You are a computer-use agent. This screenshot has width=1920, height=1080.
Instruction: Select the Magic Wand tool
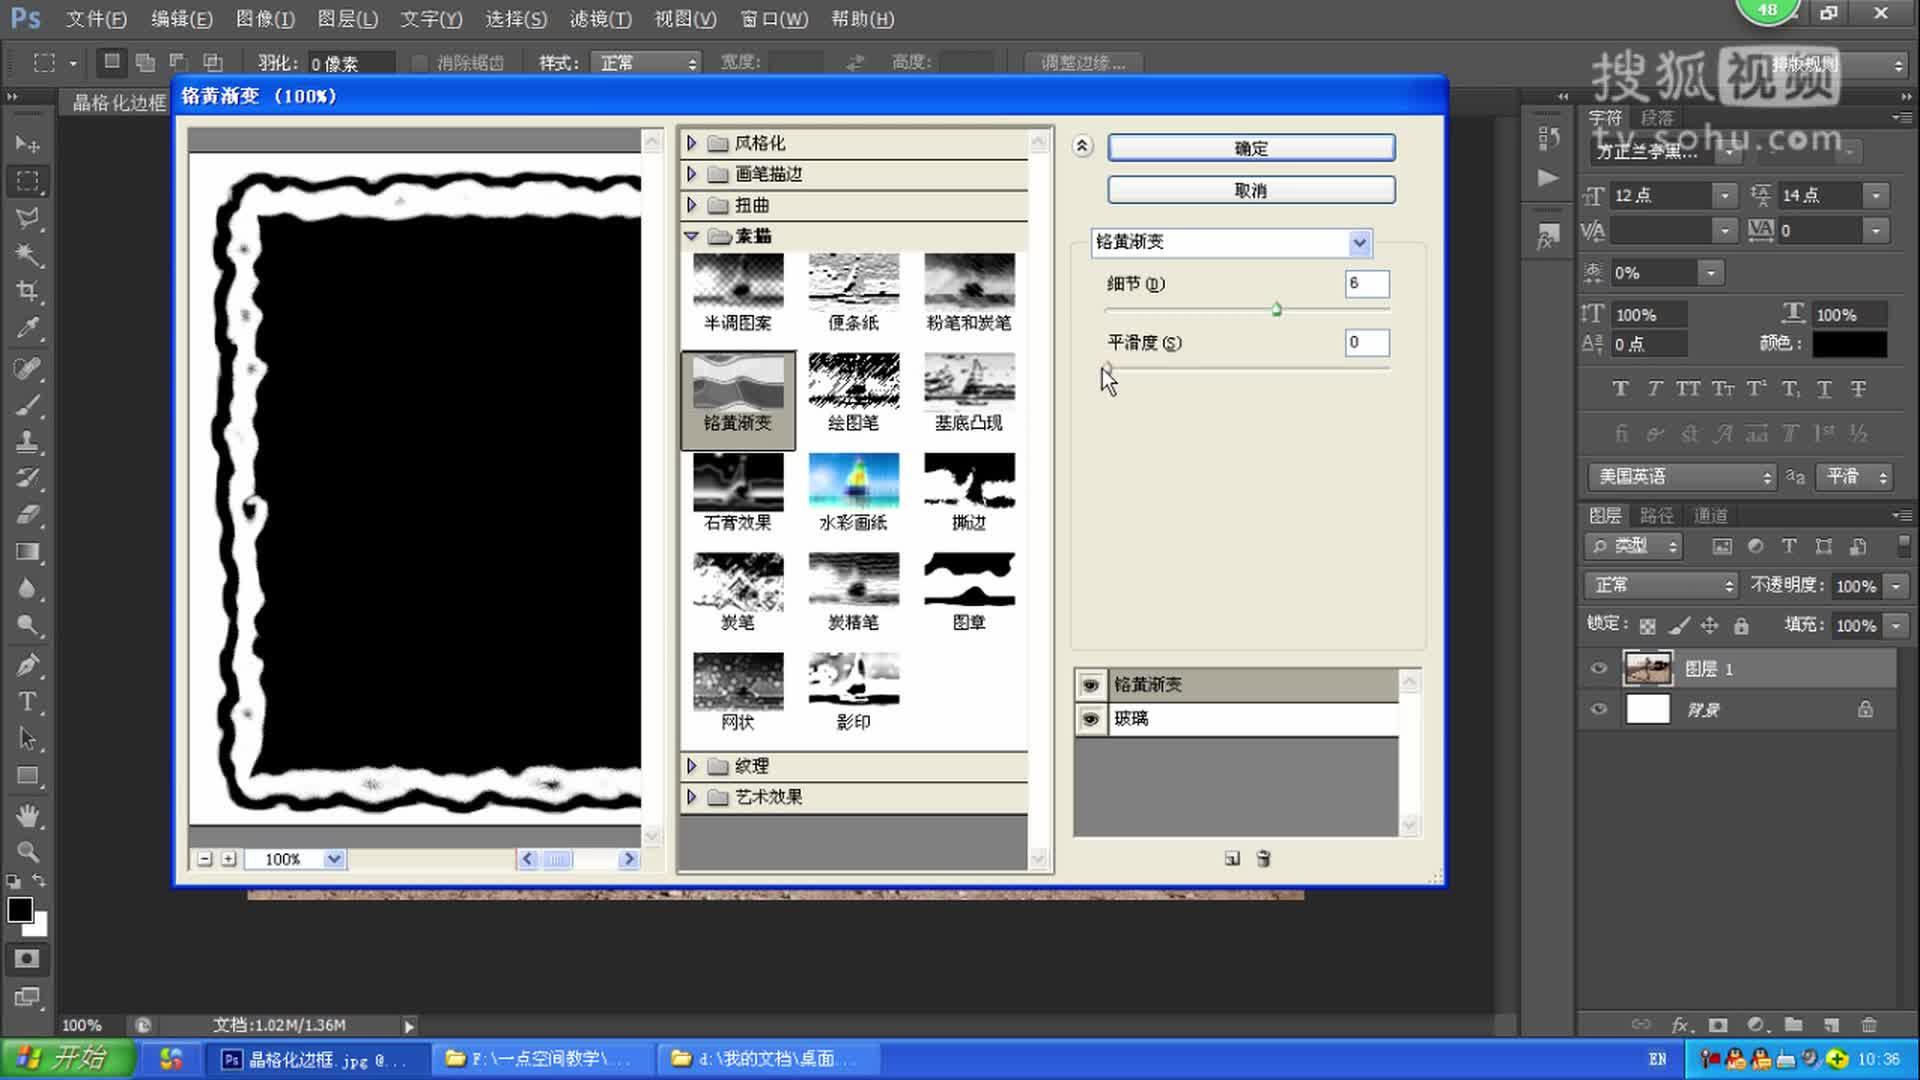pyautogui.click(x=28, y=255)
